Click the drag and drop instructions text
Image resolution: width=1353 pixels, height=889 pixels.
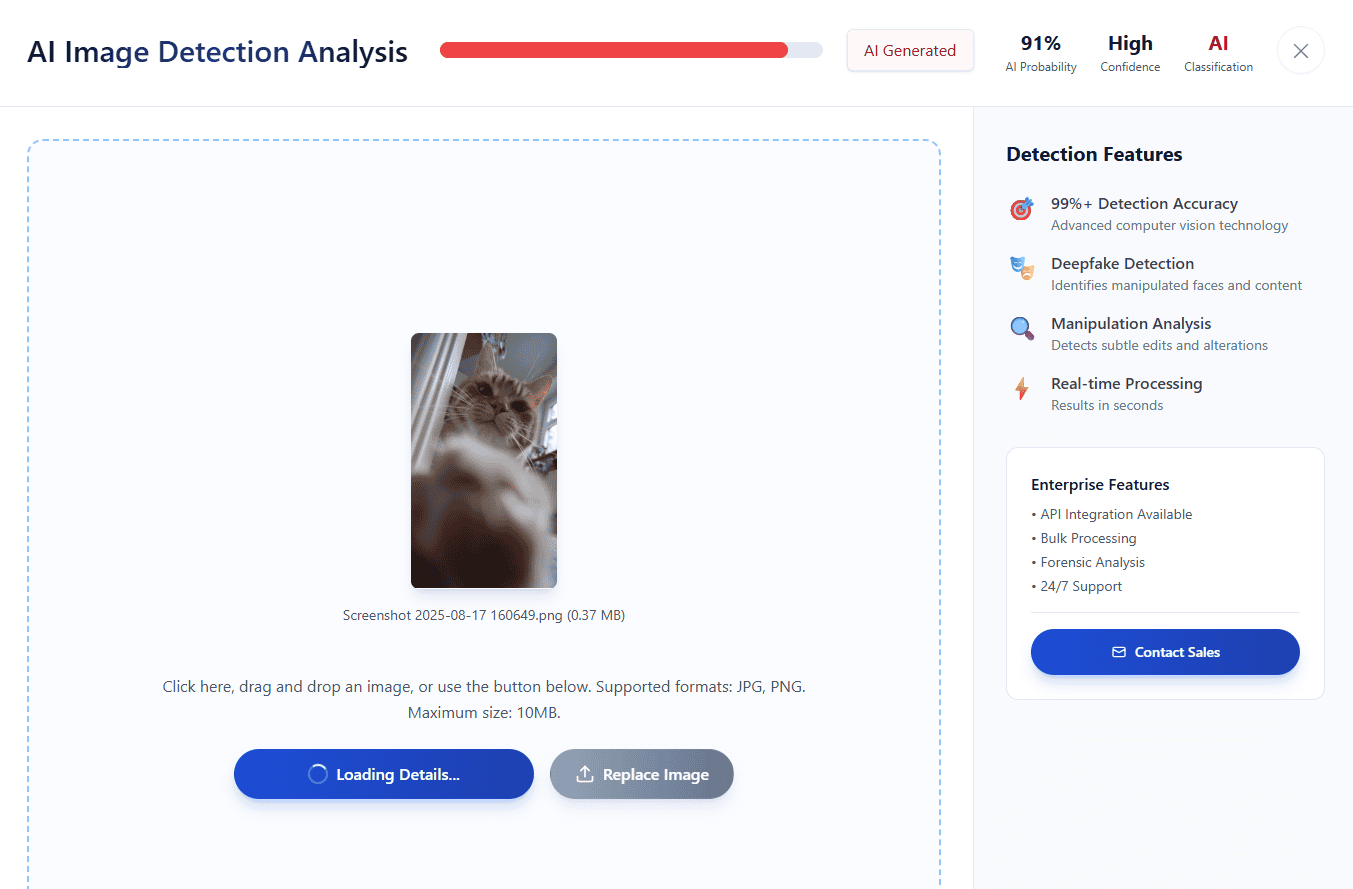(484, 700)
